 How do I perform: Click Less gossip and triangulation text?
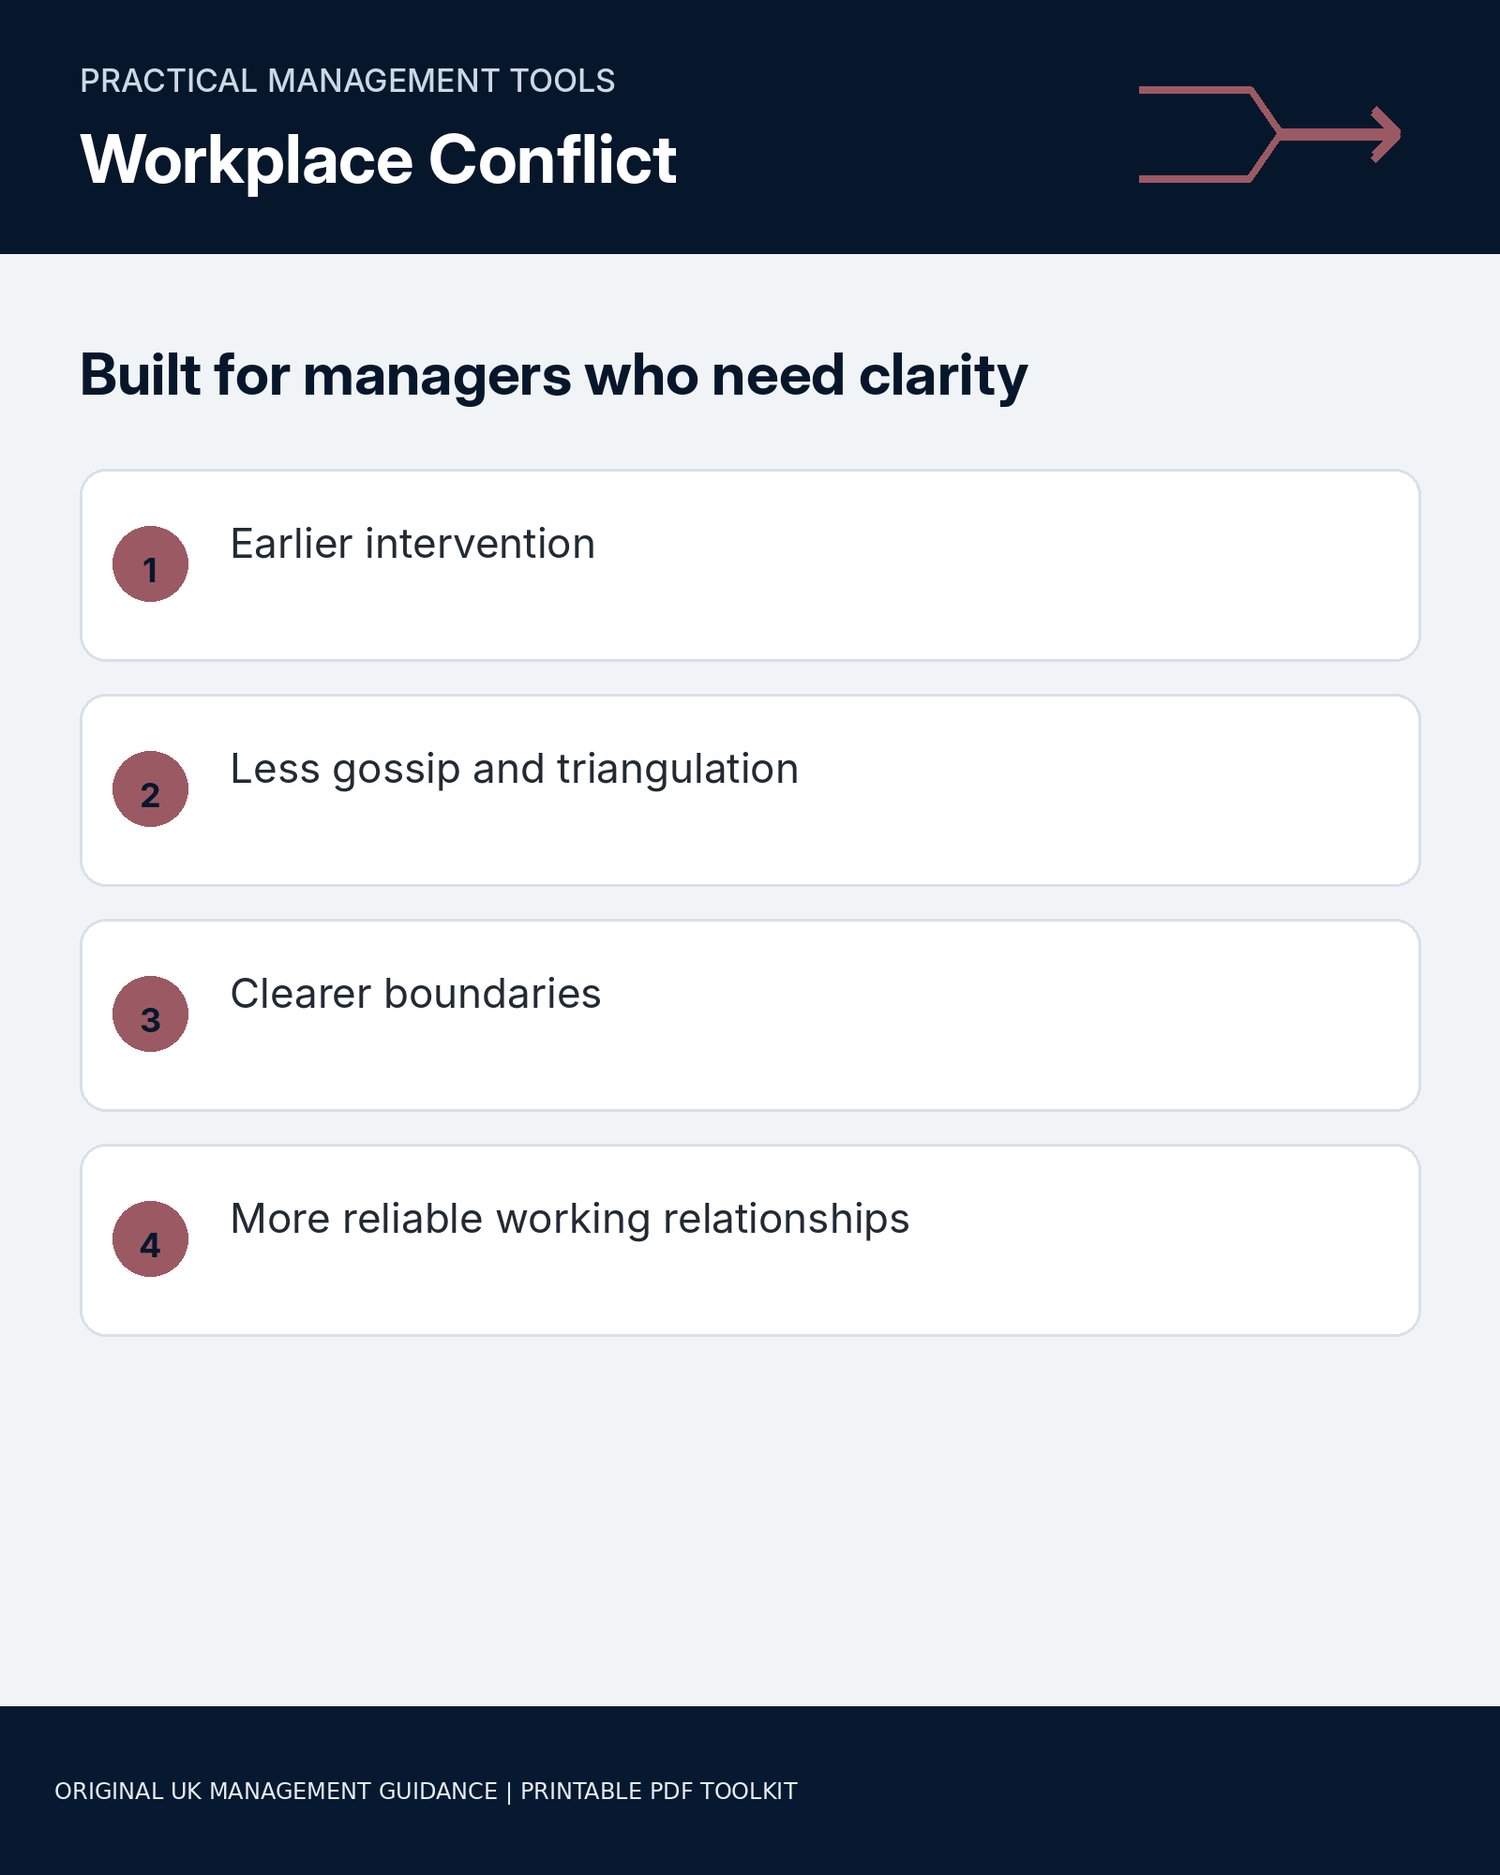pos(514,770)
